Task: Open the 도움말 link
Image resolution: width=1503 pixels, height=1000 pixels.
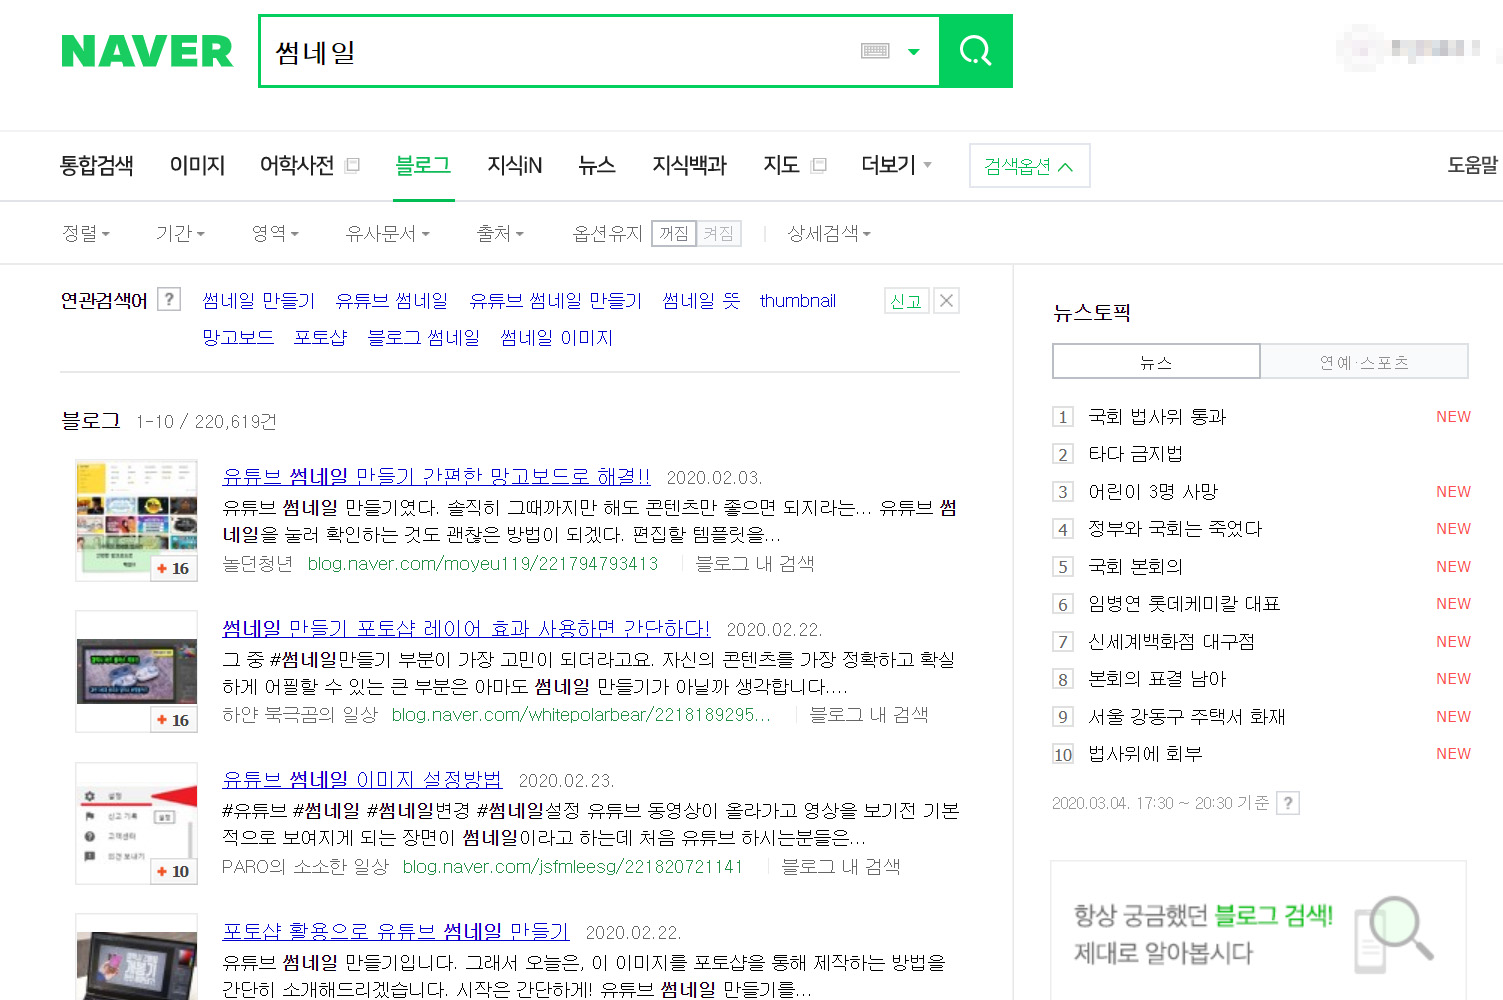Action: (x=1472, y=165)
